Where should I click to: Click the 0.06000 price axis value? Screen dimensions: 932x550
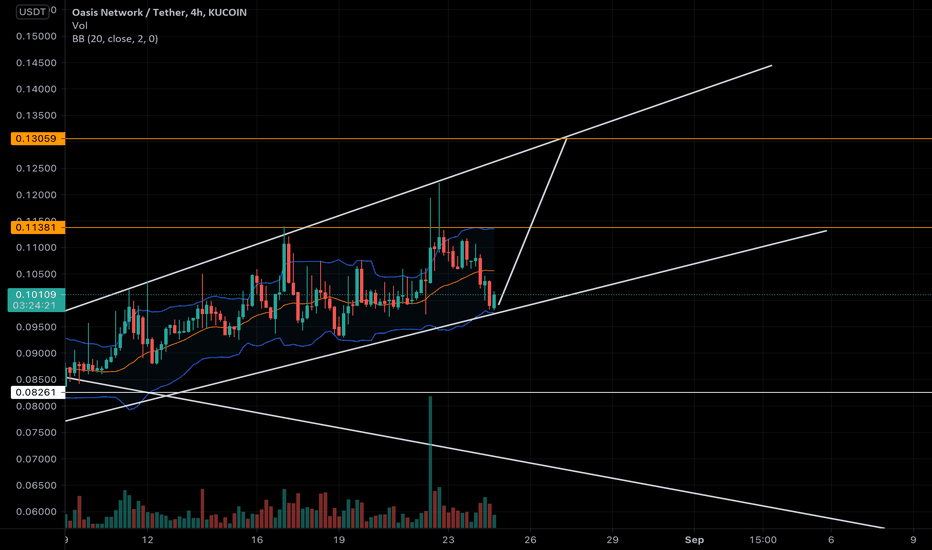[x=37, y=512]
